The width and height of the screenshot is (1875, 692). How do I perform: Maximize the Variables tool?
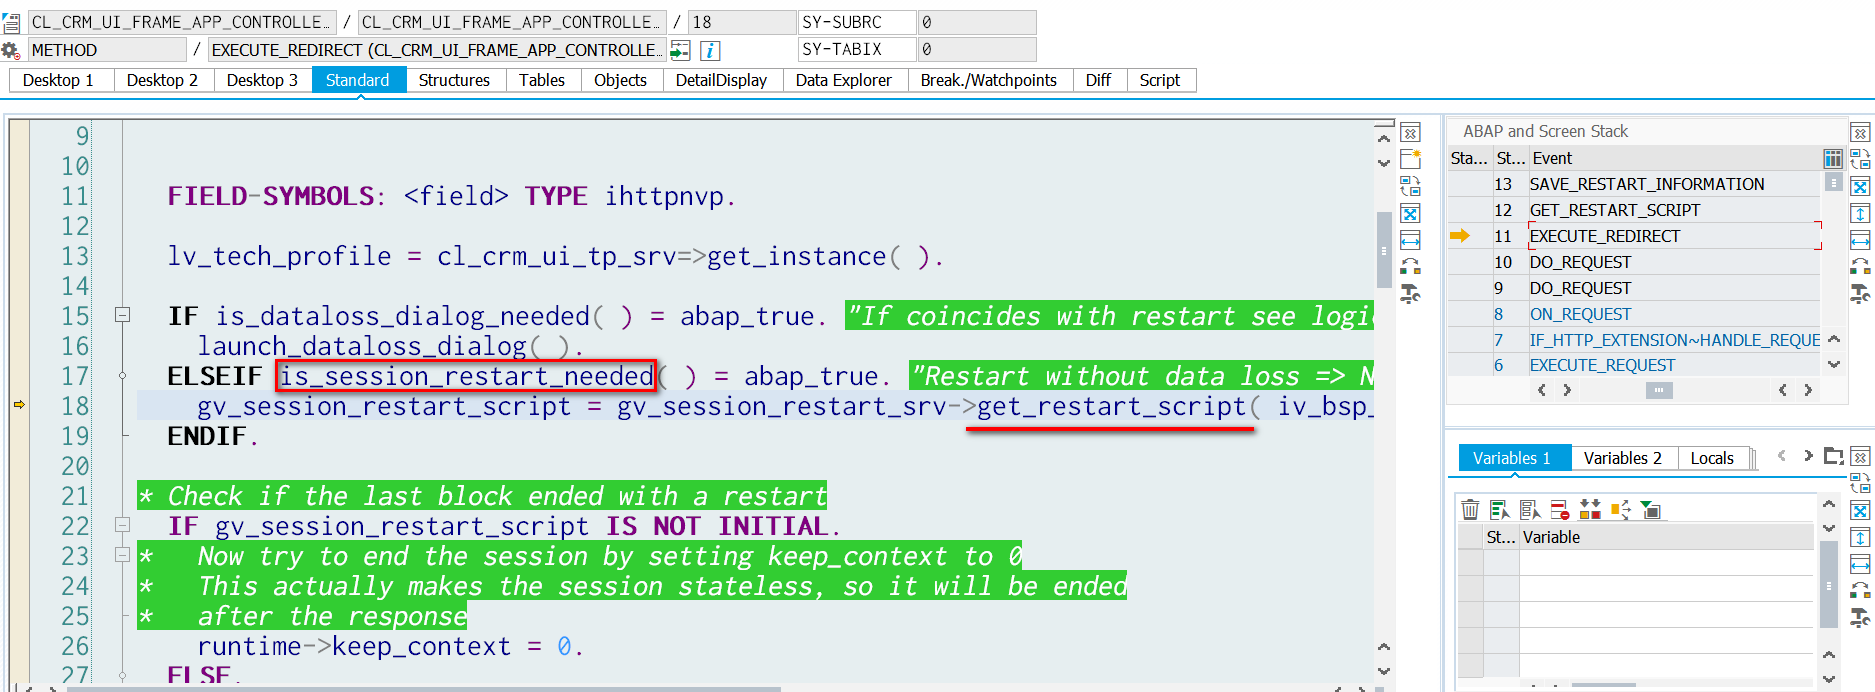(x=1860, y=511)
